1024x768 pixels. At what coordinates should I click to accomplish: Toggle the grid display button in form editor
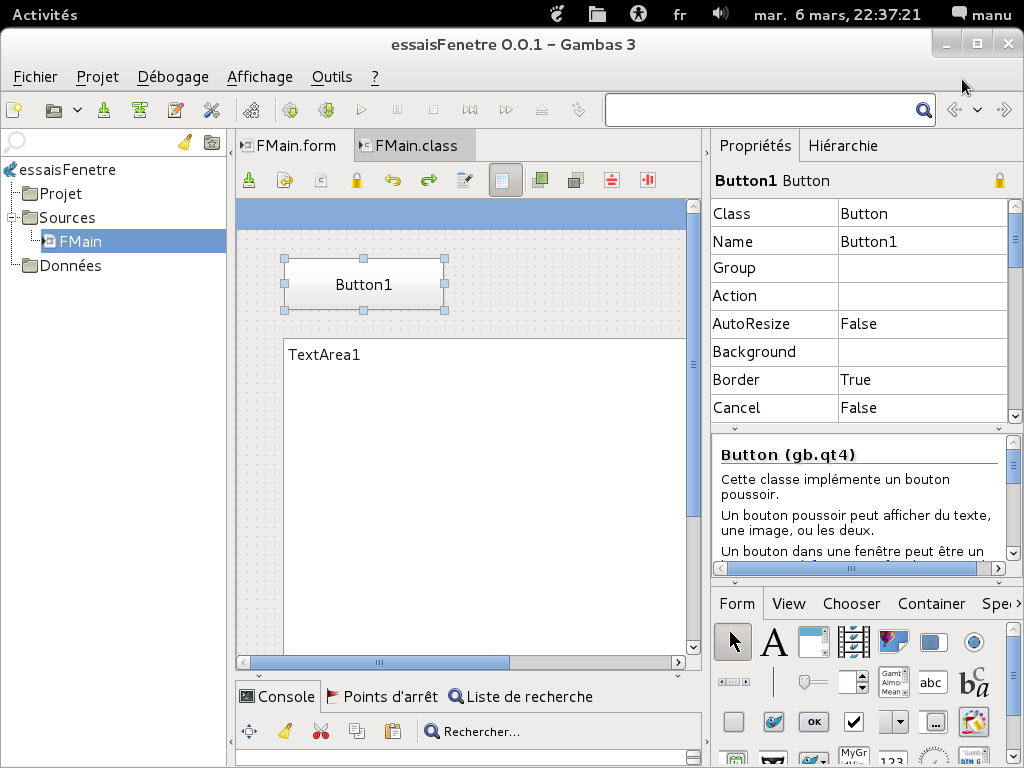point(505,180)
